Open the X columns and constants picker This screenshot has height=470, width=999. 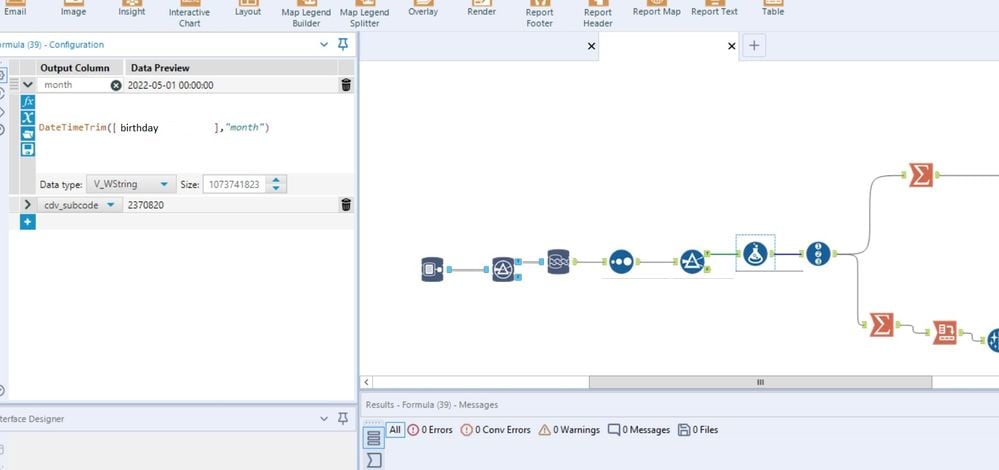point(27,118)
